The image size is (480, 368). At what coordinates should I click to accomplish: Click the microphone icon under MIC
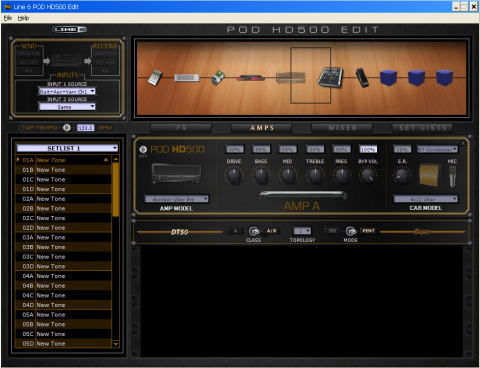pos(452,176)
